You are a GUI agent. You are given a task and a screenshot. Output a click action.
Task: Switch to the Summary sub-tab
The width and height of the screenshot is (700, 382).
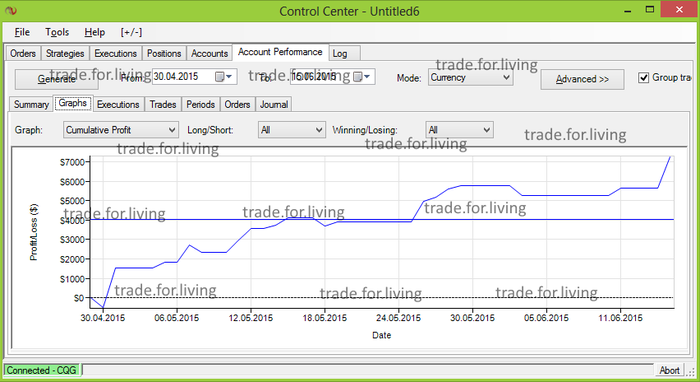(31, 104)
